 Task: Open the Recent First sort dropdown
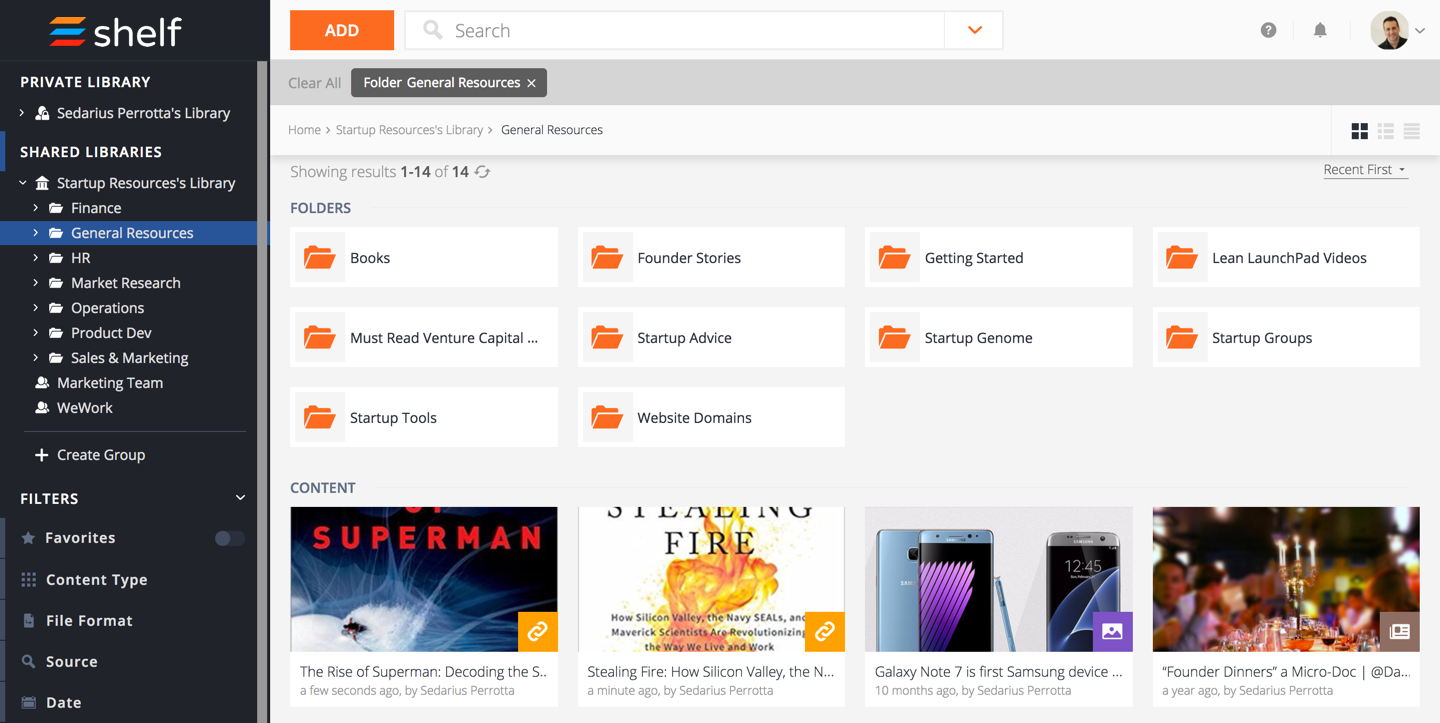click(1365, 170)
